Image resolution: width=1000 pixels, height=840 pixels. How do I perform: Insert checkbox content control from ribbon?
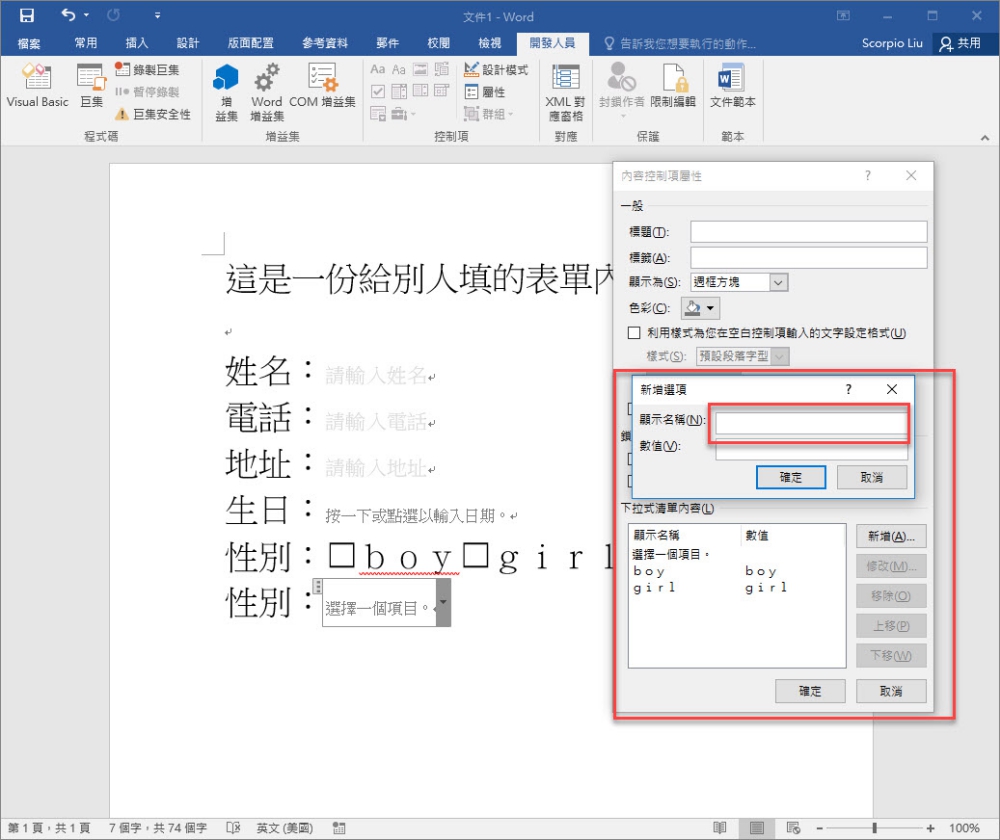pyautogui.click(x=378, y=91)
